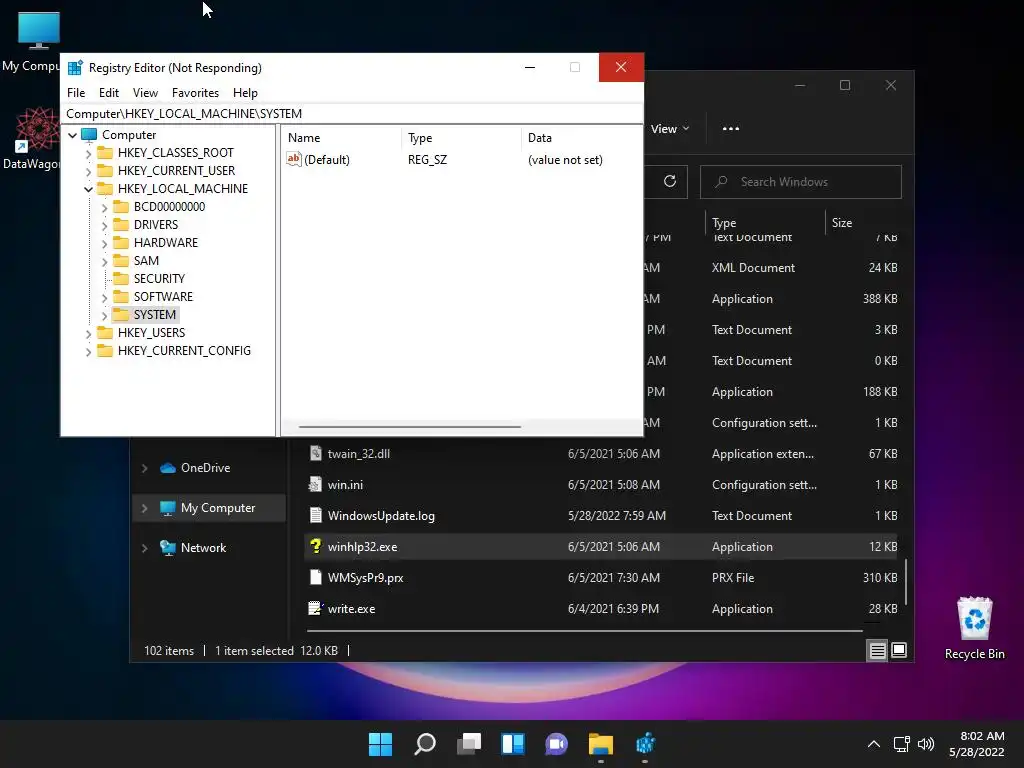This screenshot has width=1024, height=768.
Task: Select the SYSTEM key label
Action: (154, 314)
